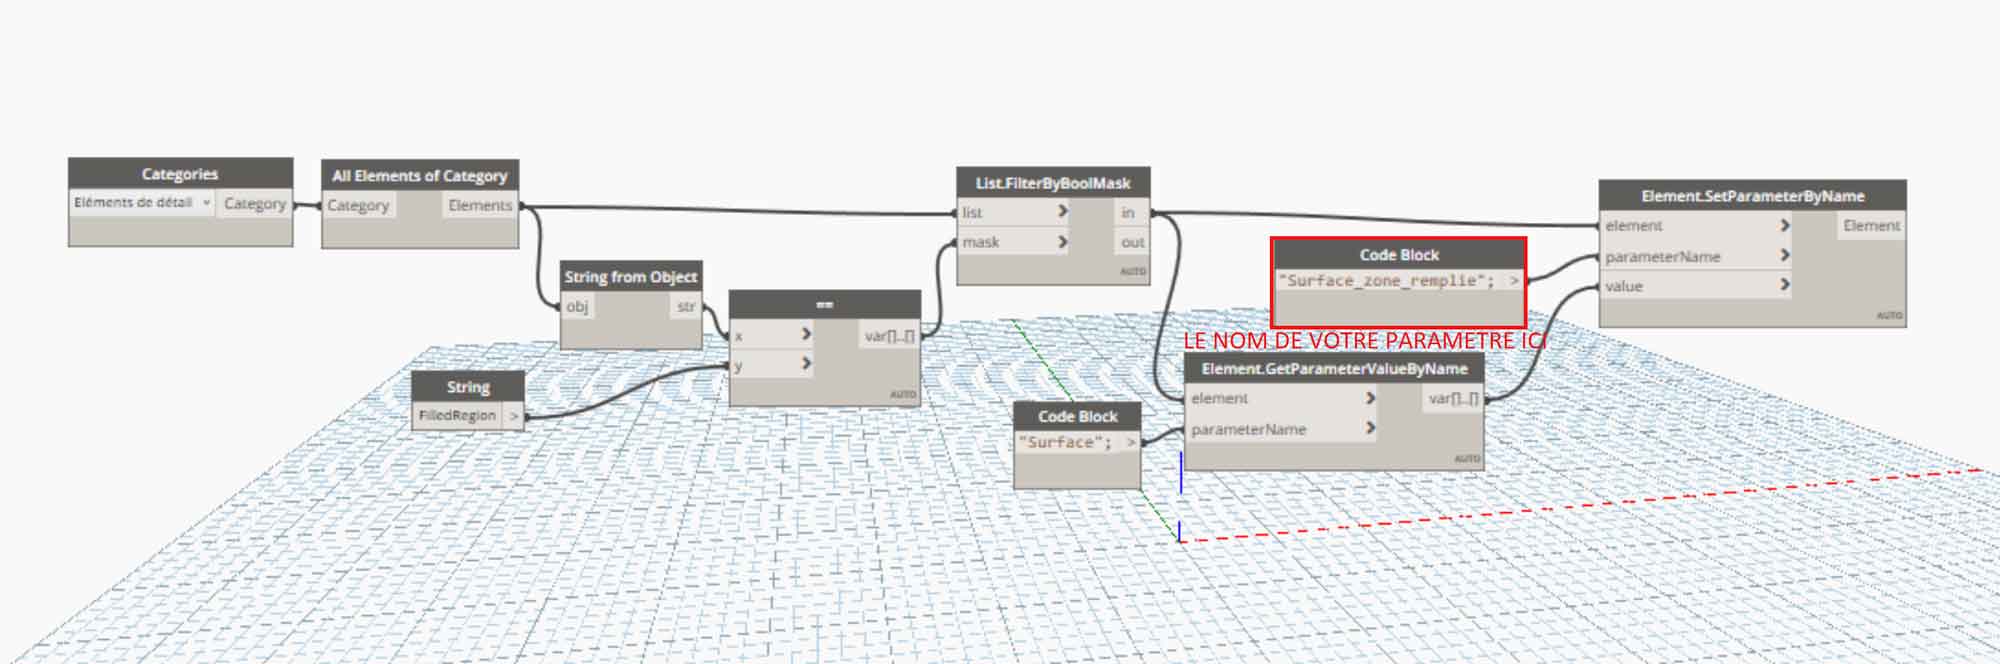This screenshot has width=2000, height=664.
Task: Click the out output port of List.FilterByBoolMask
Action: pyautogui.click(x=1132, y=242)
